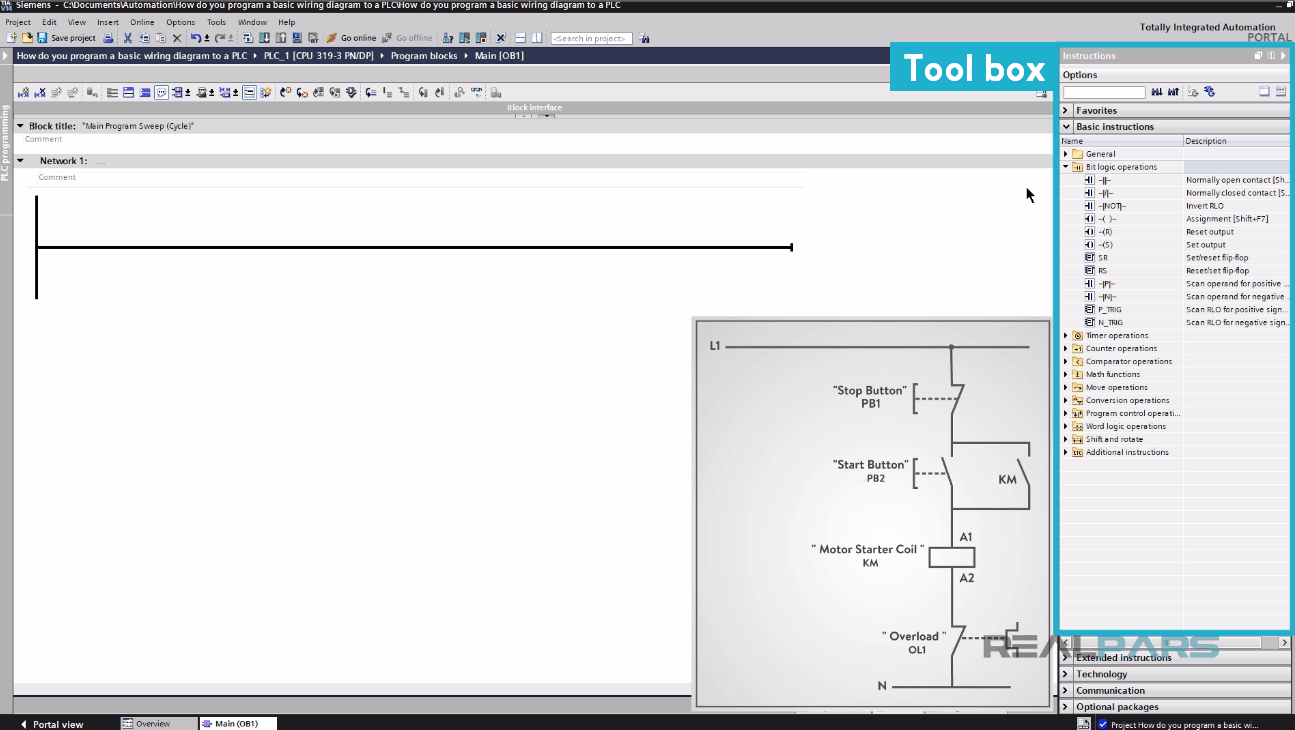1295x730 pixels.
Task: Switch to the Overview tab
Action: 158,722
